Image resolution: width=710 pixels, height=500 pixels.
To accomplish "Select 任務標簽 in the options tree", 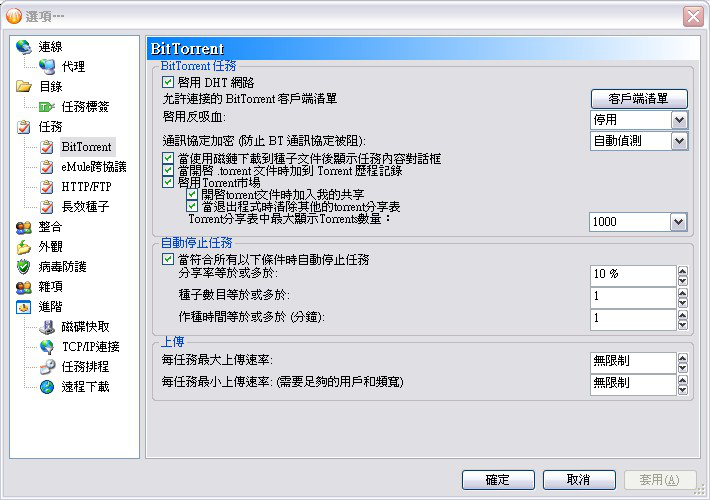I will (x=86, y=107).
